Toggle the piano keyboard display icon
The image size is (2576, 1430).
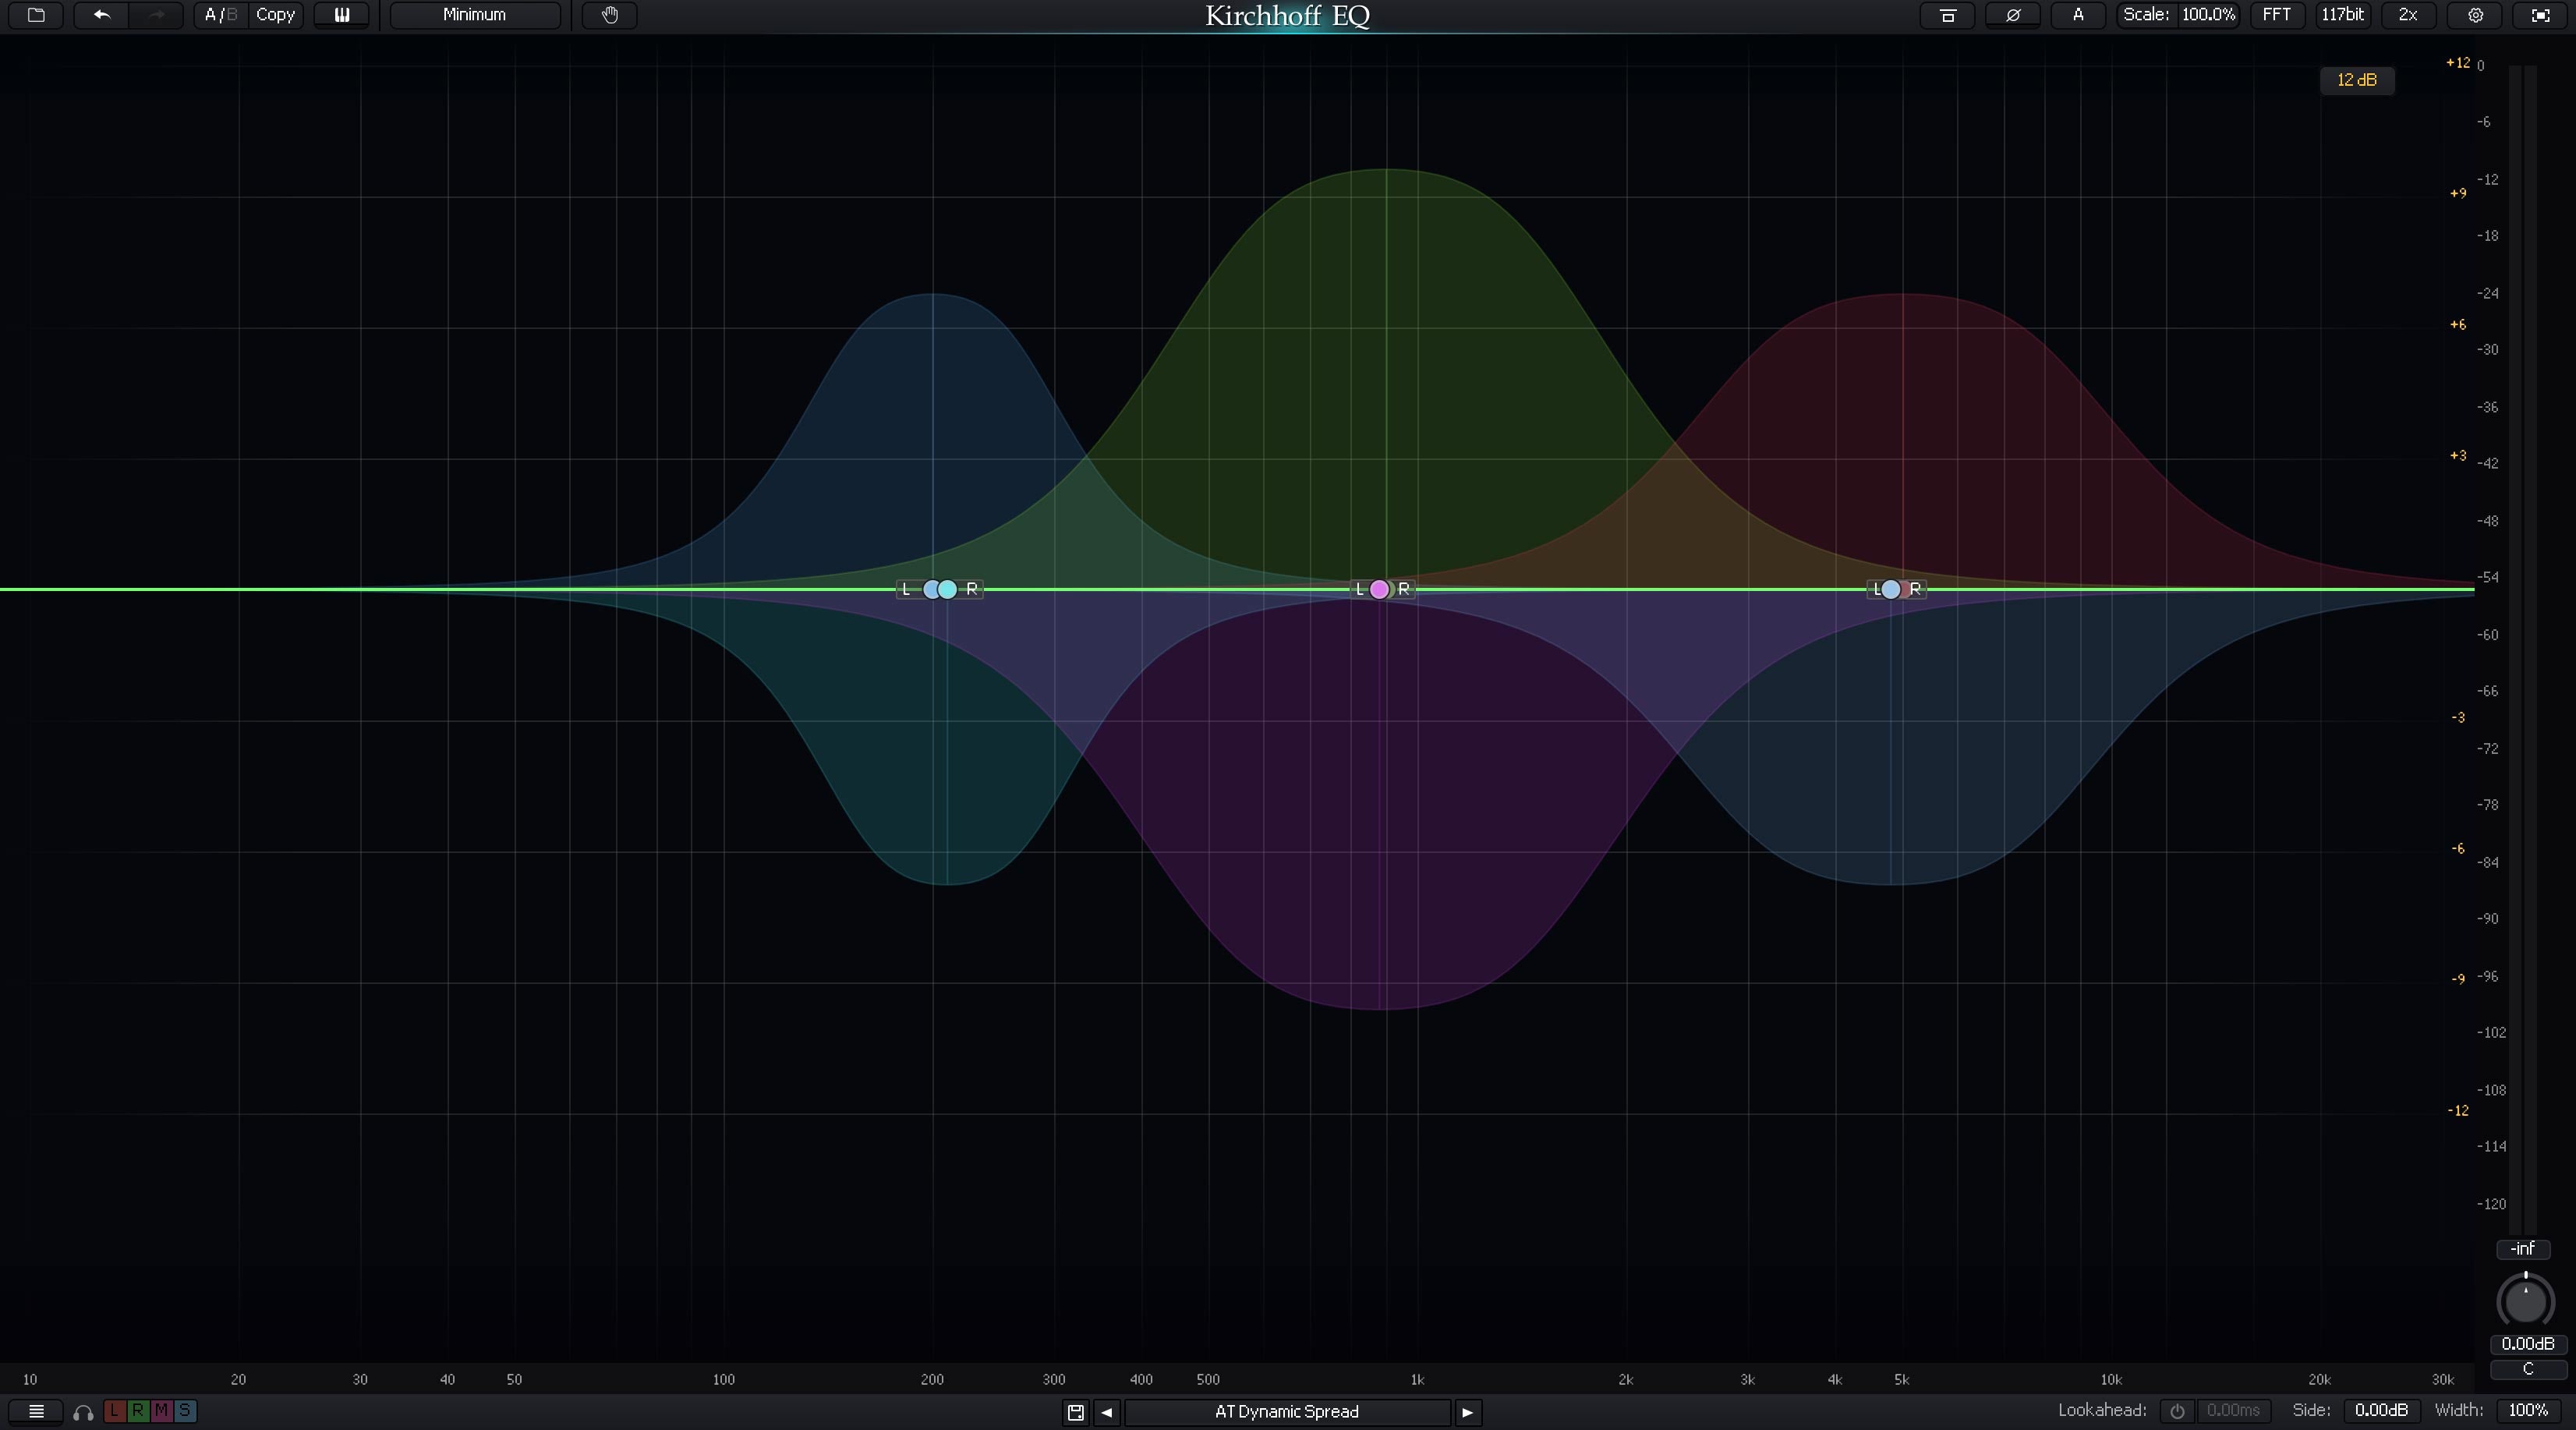tap(342, 15)
